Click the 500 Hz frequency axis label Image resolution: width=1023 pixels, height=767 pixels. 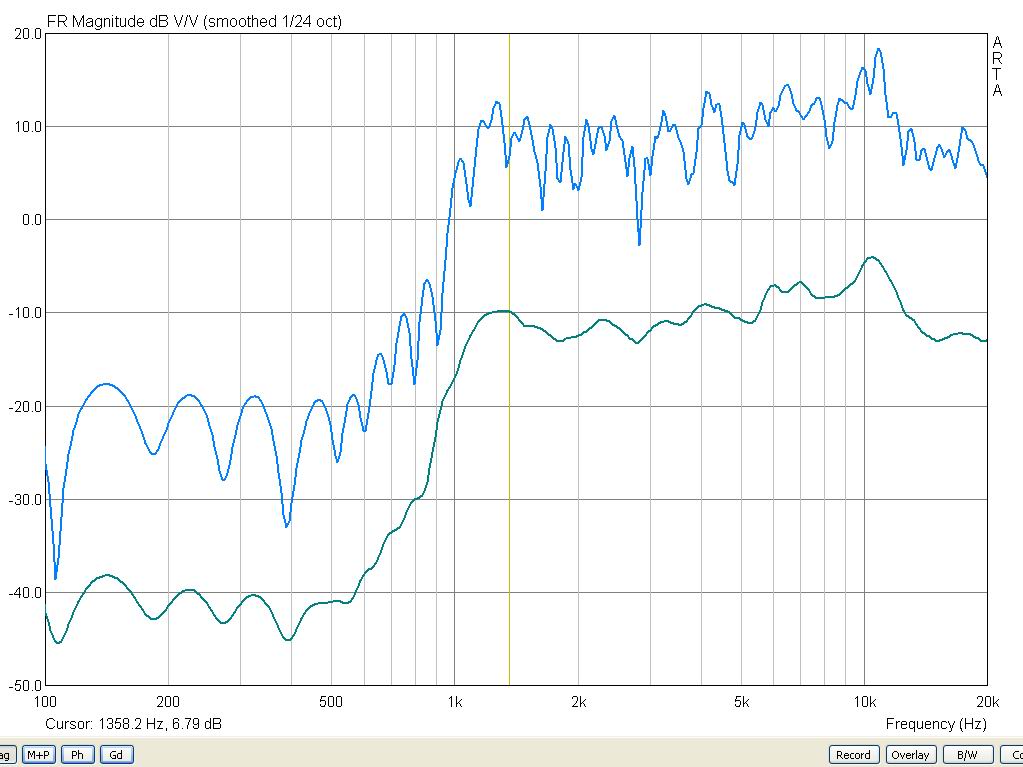331,702
